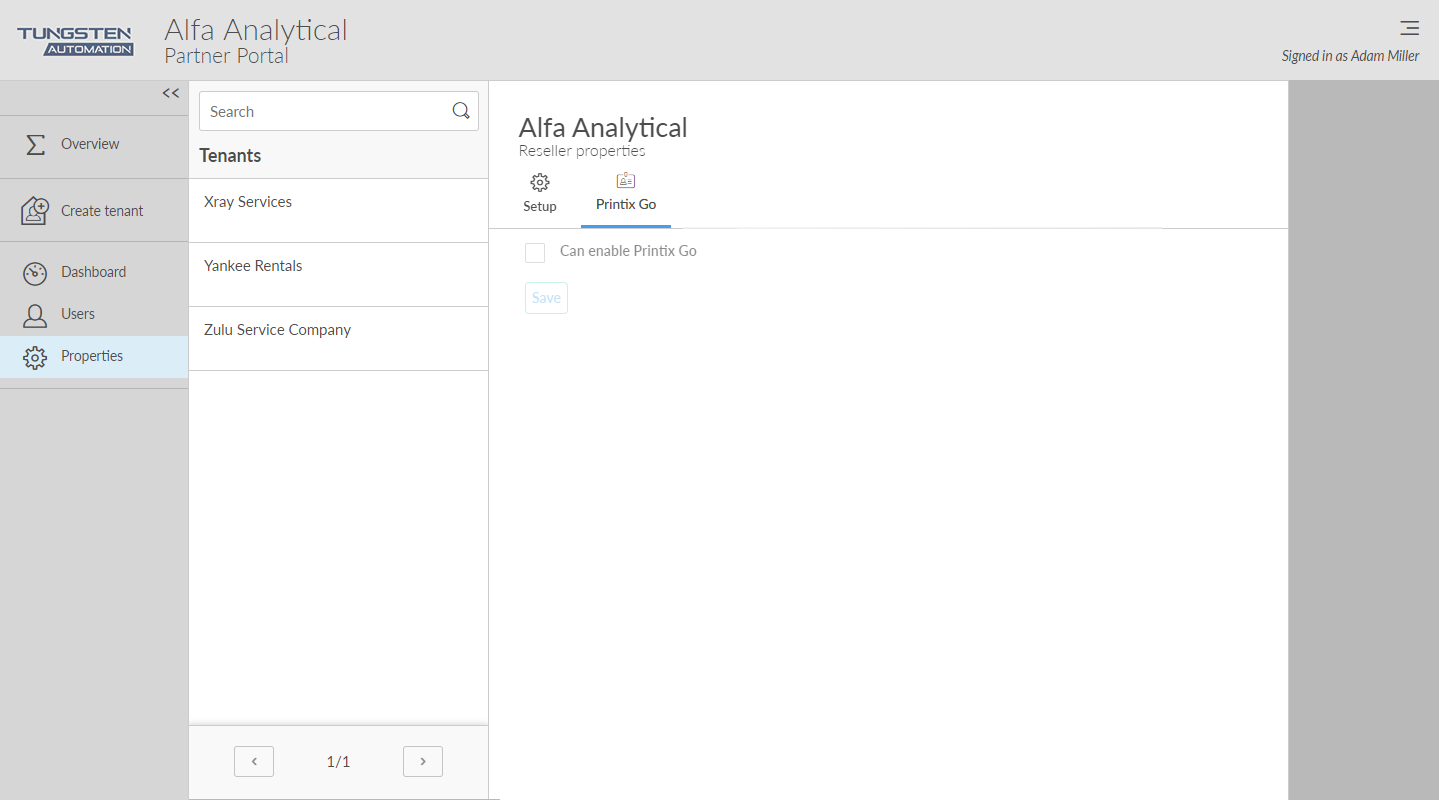Open Dashboard via gauge icon
Image resolution: width=1439 pixels, height=800 pixels.
(x=35, y=273)
